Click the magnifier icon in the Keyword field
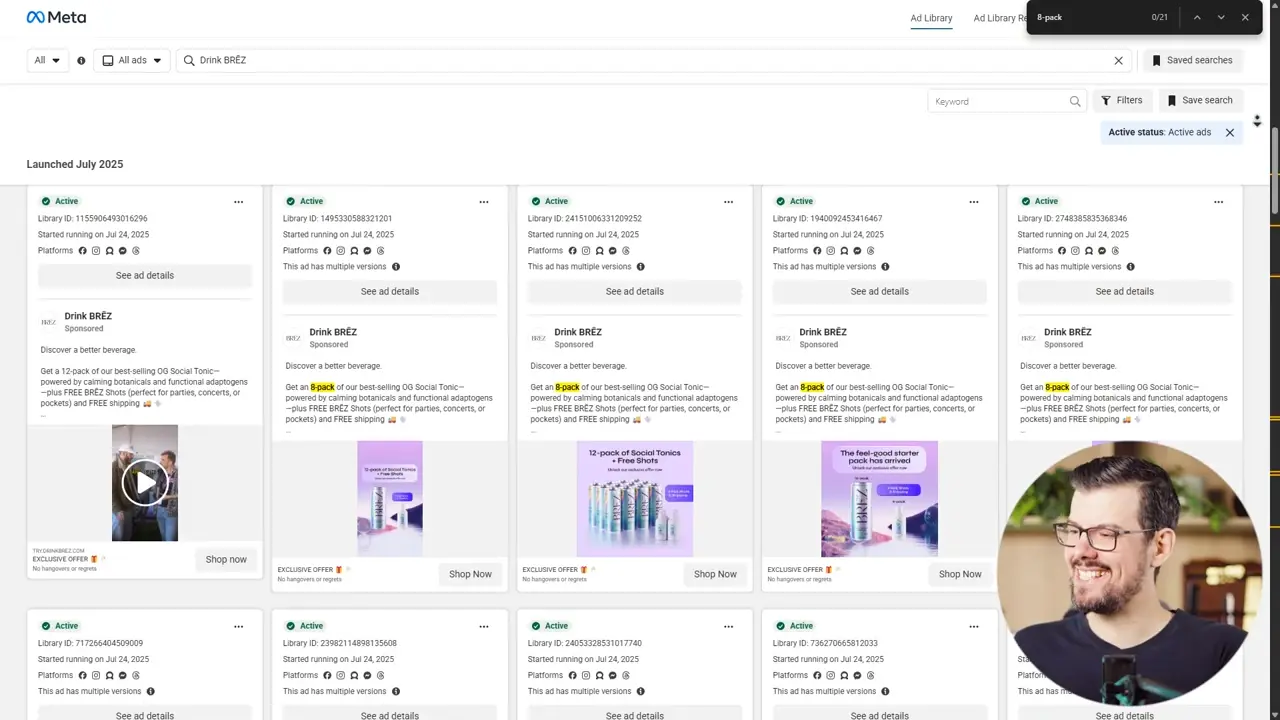The height and width of the screenshot is (720, 1280). click(1074, 100)
